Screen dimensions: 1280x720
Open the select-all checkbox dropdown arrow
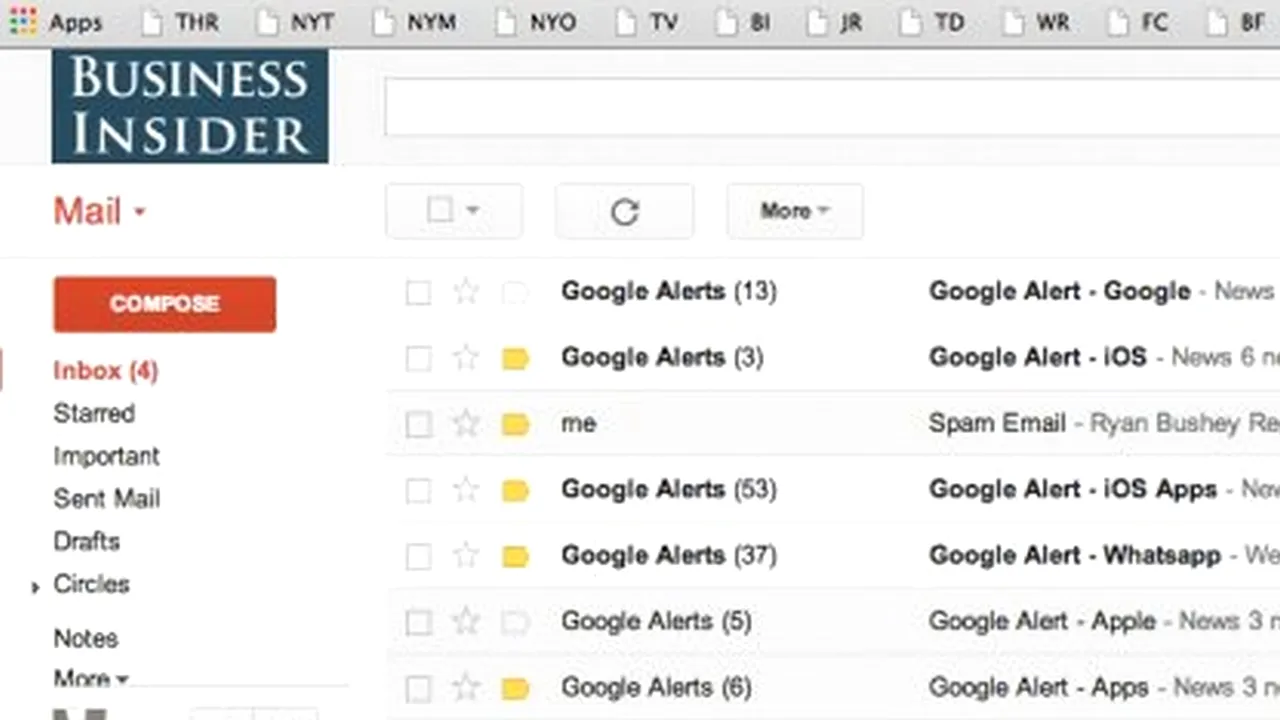click(472, 211)
